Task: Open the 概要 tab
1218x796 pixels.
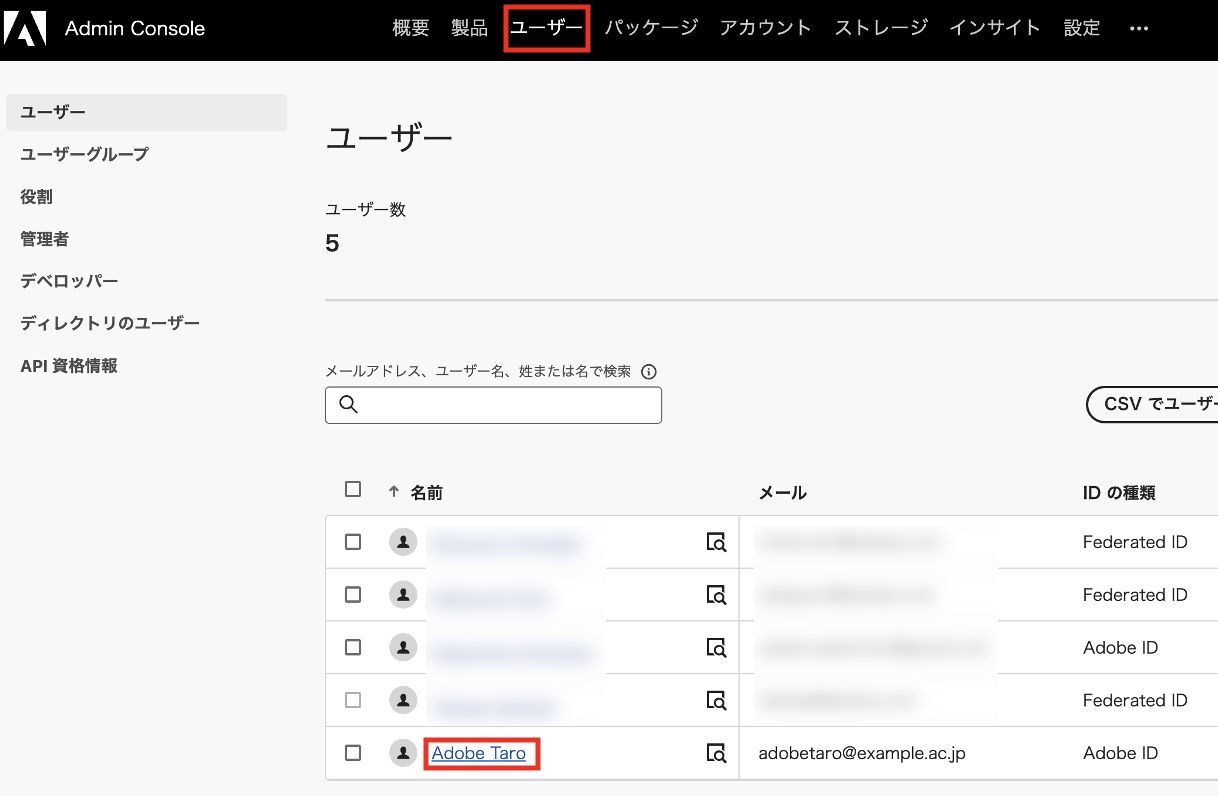Action: (411, 28)
